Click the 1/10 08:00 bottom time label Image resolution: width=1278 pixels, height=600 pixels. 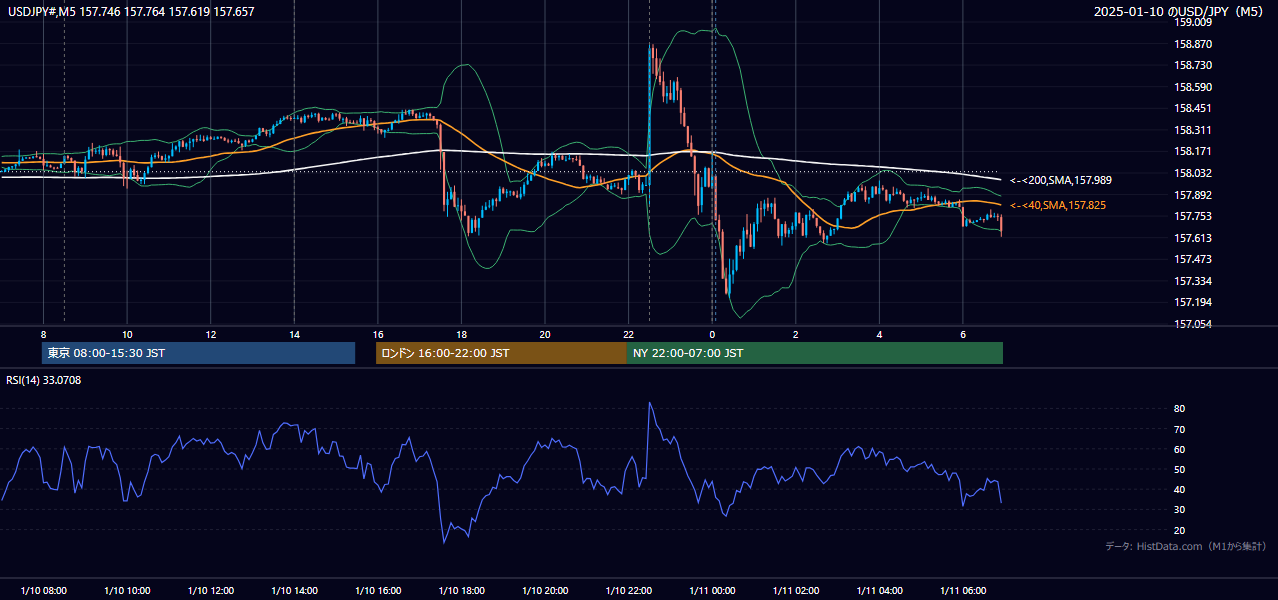[x=43, y=591]
